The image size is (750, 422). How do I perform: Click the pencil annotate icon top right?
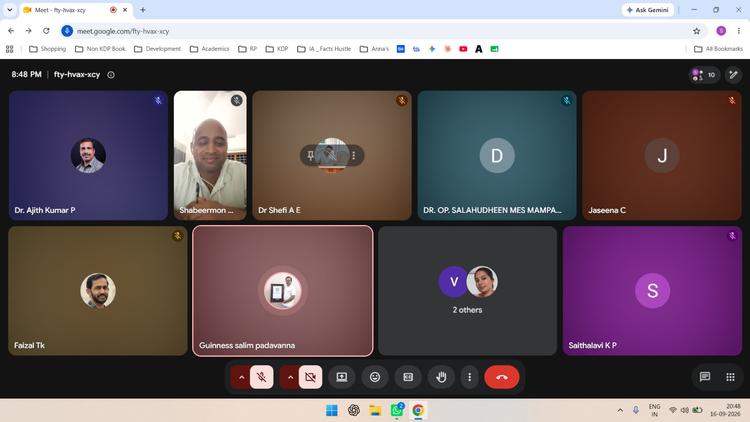pyautogui.click(x=734, y=75)
